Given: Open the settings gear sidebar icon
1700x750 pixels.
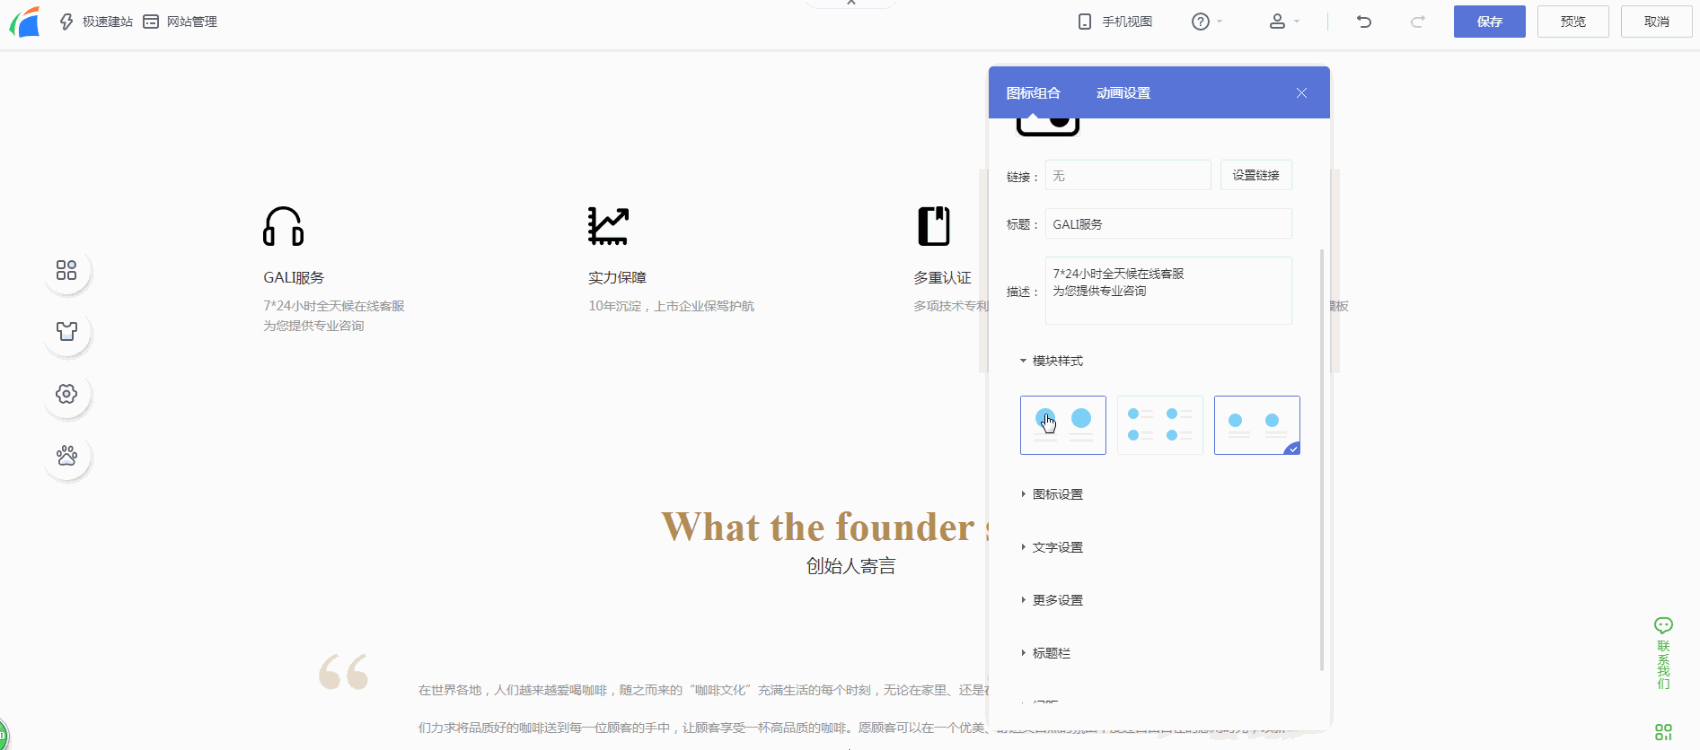Looking at the screenshot, I should click(67, 394).
